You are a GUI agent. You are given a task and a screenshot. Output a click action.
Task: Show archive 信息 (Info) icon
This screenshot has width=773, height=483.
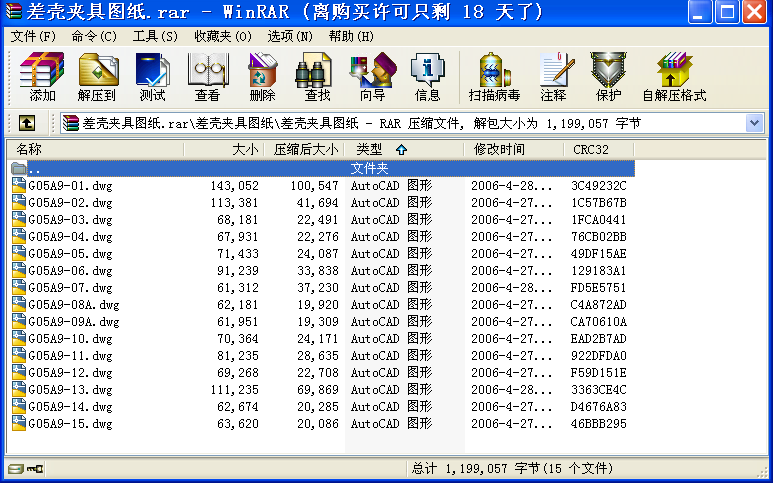pyautogui.click(x=427, y=77)
